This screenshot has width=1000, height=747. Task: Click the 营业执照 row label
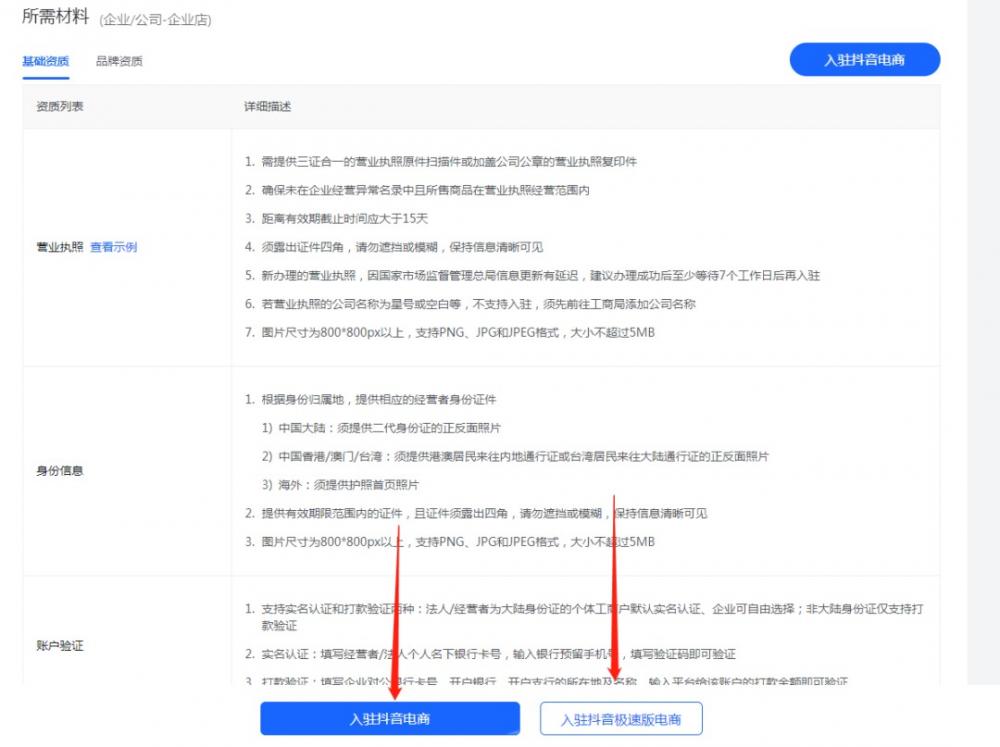[x=60, y=247]
